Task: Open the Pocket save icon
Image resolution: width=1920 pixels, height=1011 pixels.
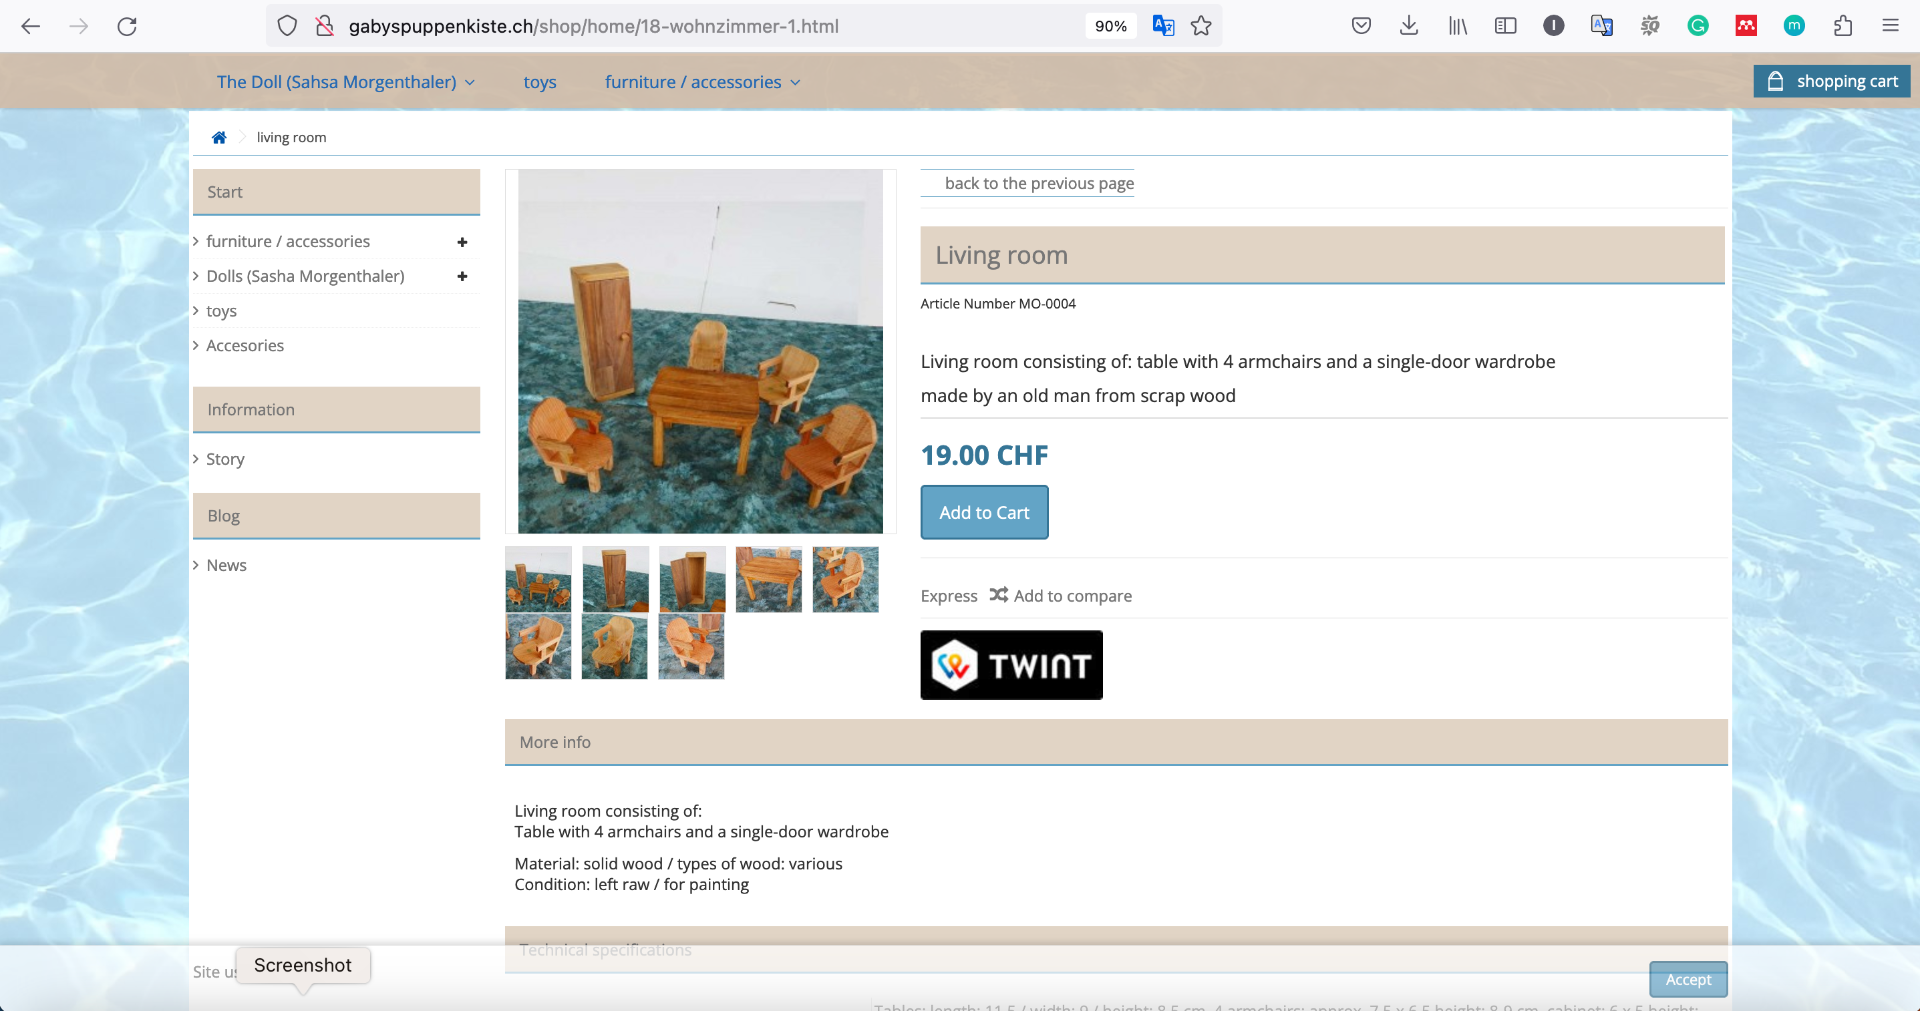Action: [x=1361, y=26]
